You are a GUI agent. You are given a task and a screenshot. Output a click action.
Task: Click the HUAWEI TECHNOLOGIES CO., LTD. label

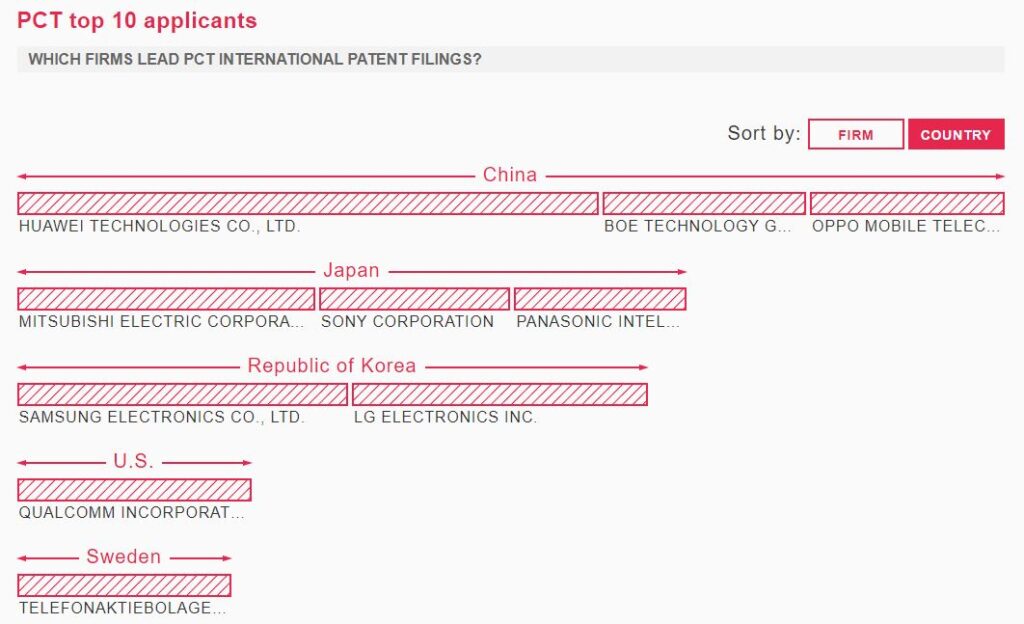(159, 226)
